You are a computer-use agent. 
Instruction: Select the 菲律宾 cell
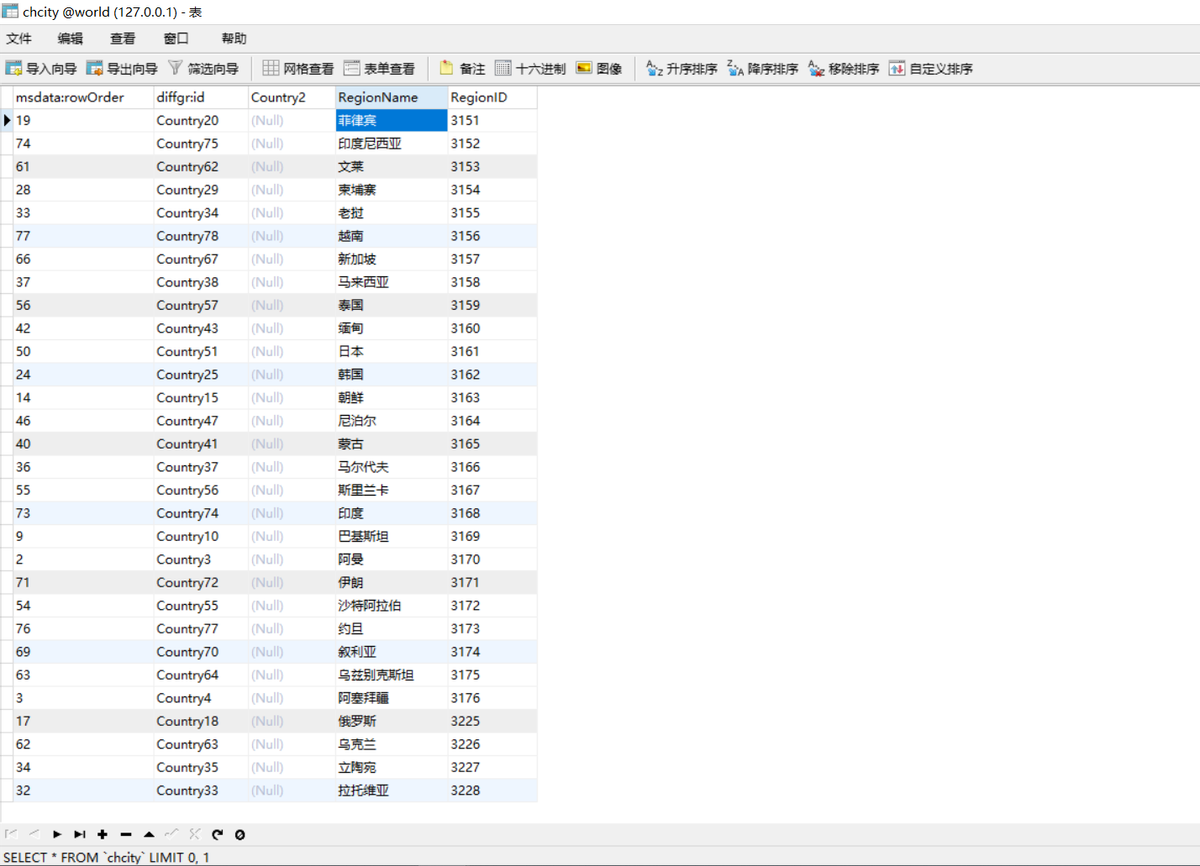click(x=392, y=120)
